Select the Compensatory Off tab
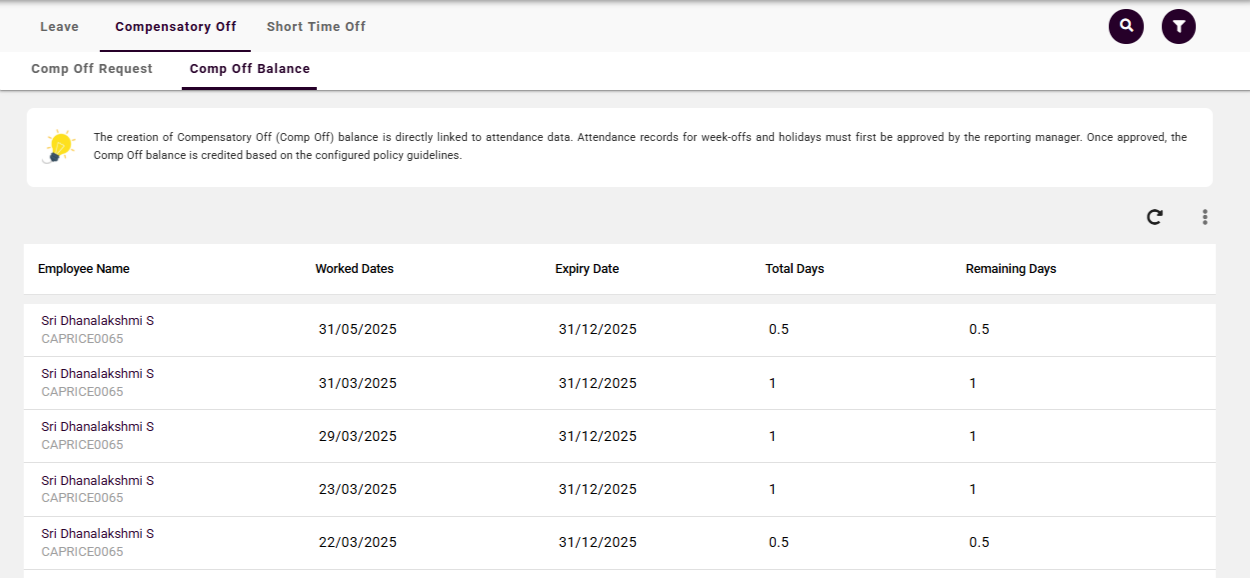Screen dimensions: 1250x578 tap(175, 27)
